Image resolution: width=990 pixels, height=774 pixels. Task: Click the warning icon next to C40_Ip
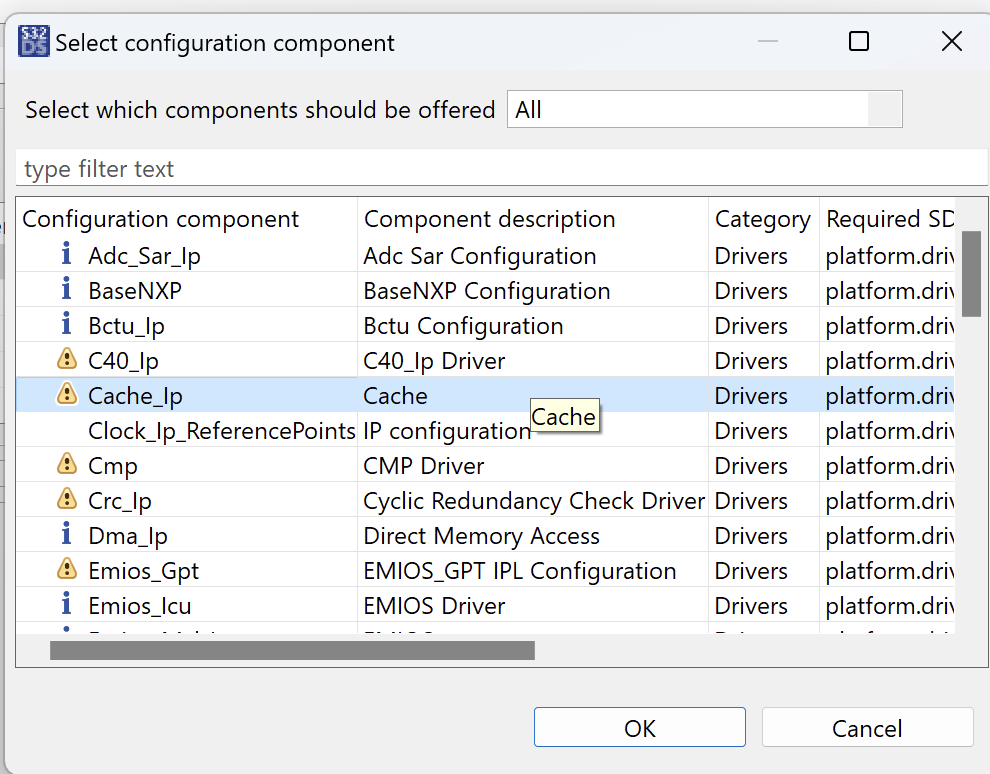click(67, 360)
